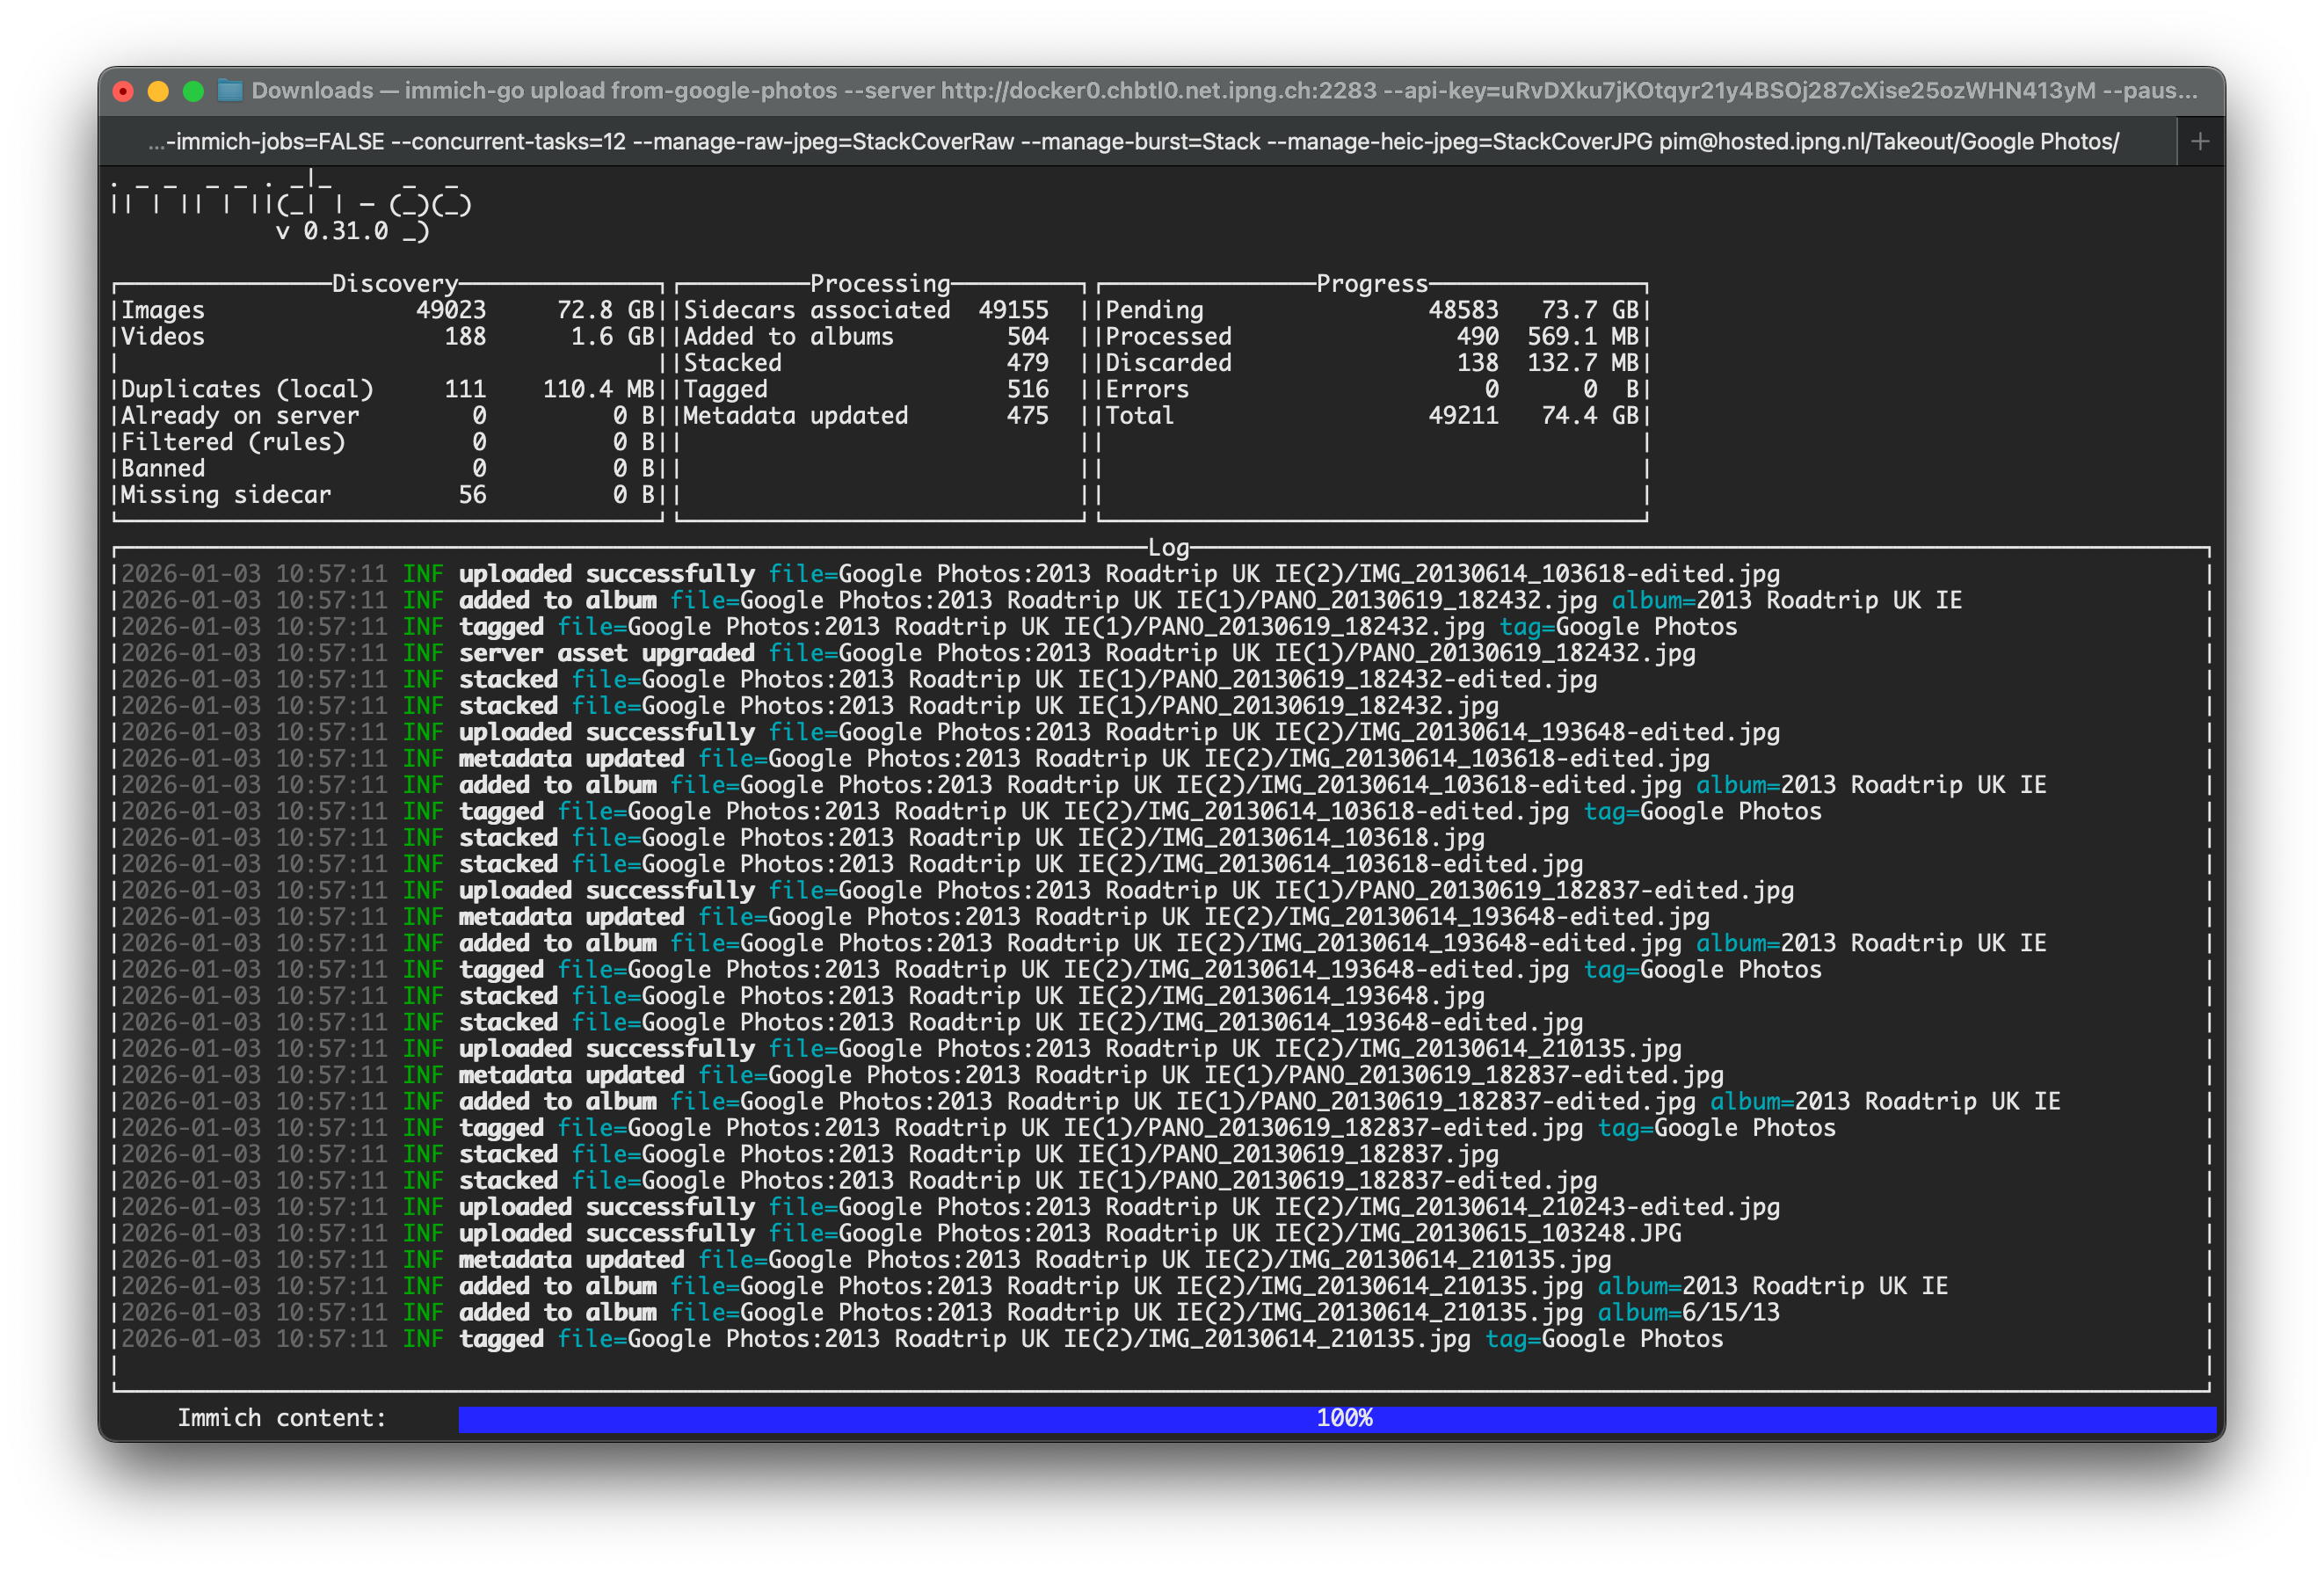Viewport: 2324px width, 1572px height.
Task: Click the Processing panel heading
Action: [x=879, y=284]
